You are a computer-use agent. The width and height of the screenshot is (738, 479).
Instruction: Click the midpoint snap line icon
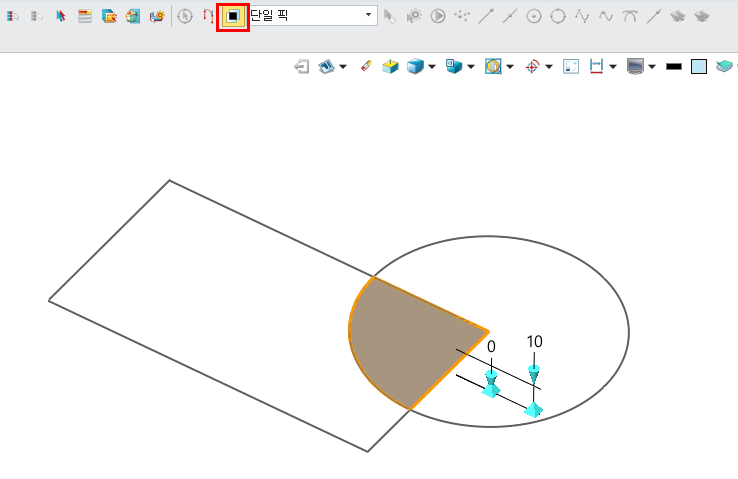tap(510, 16)
